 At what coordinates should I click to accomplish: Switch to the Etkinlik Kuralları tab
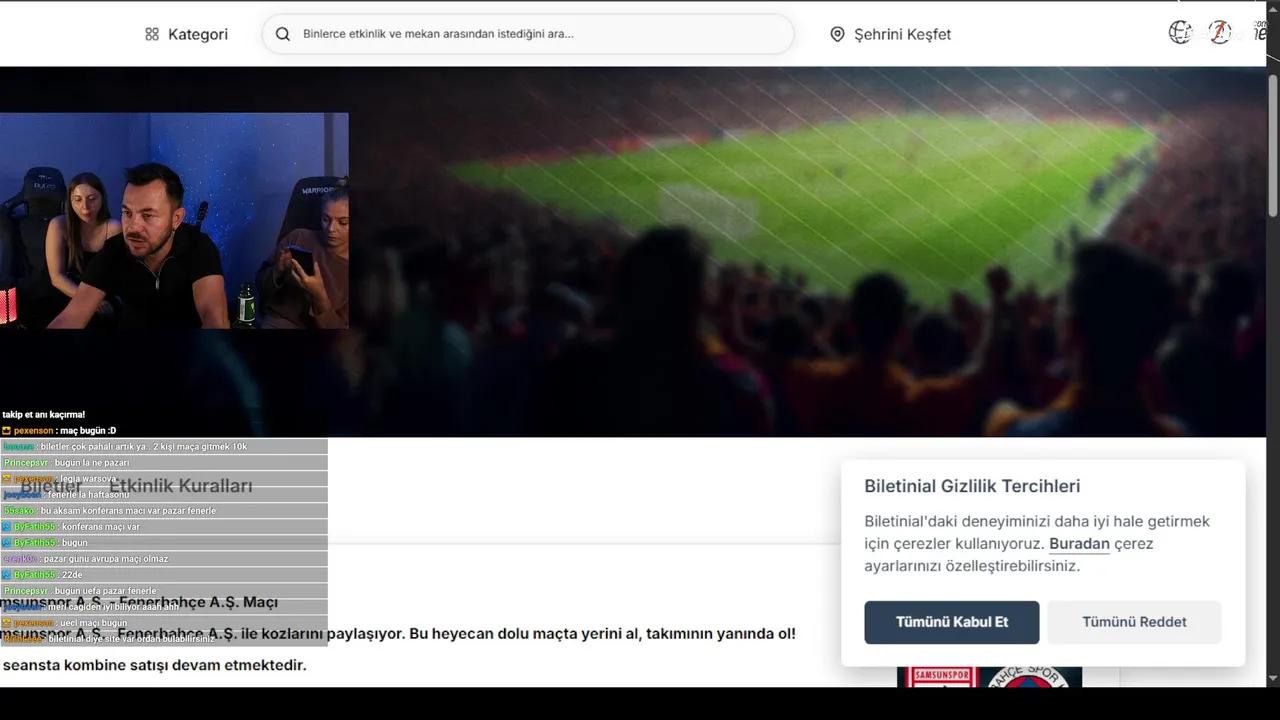pyautogui.click(x=181, y=486)
